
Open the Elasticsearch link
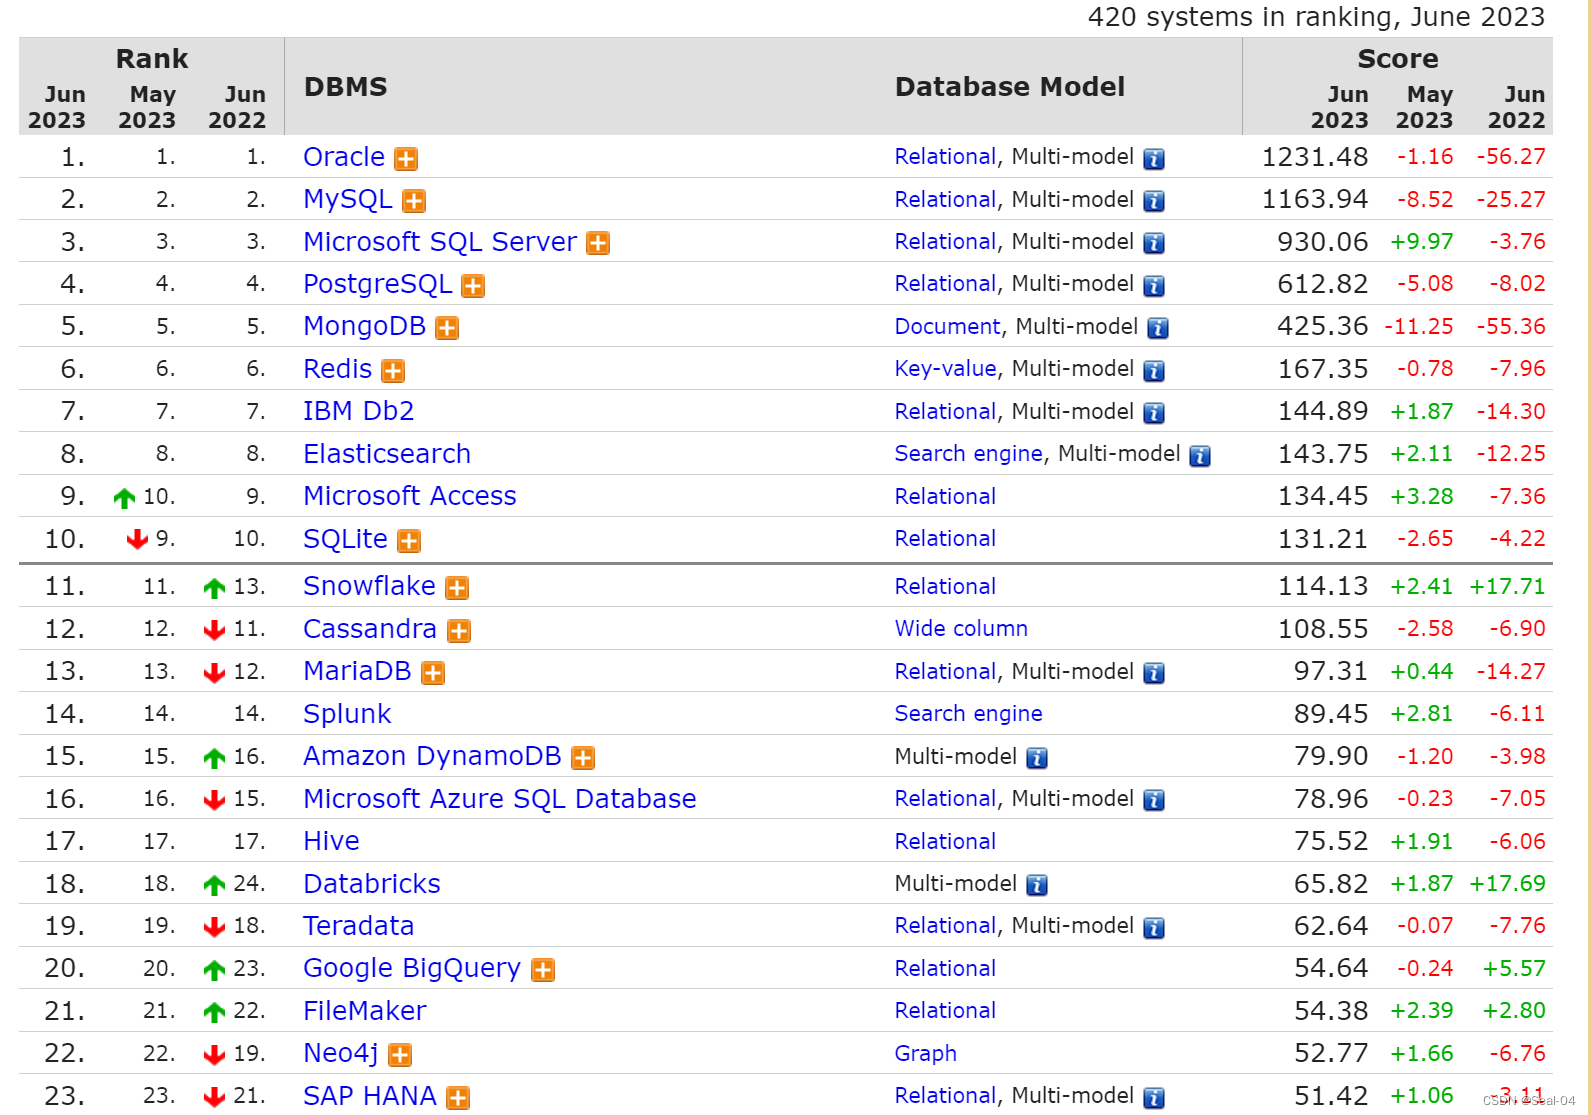tap(387, 454)
